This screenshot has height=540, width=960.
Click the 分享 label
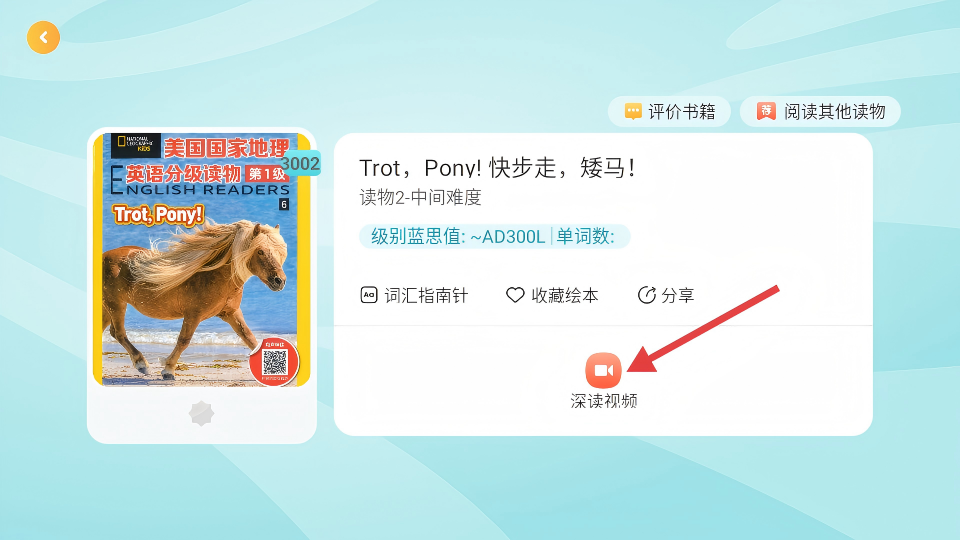click(x=678, y=296)
